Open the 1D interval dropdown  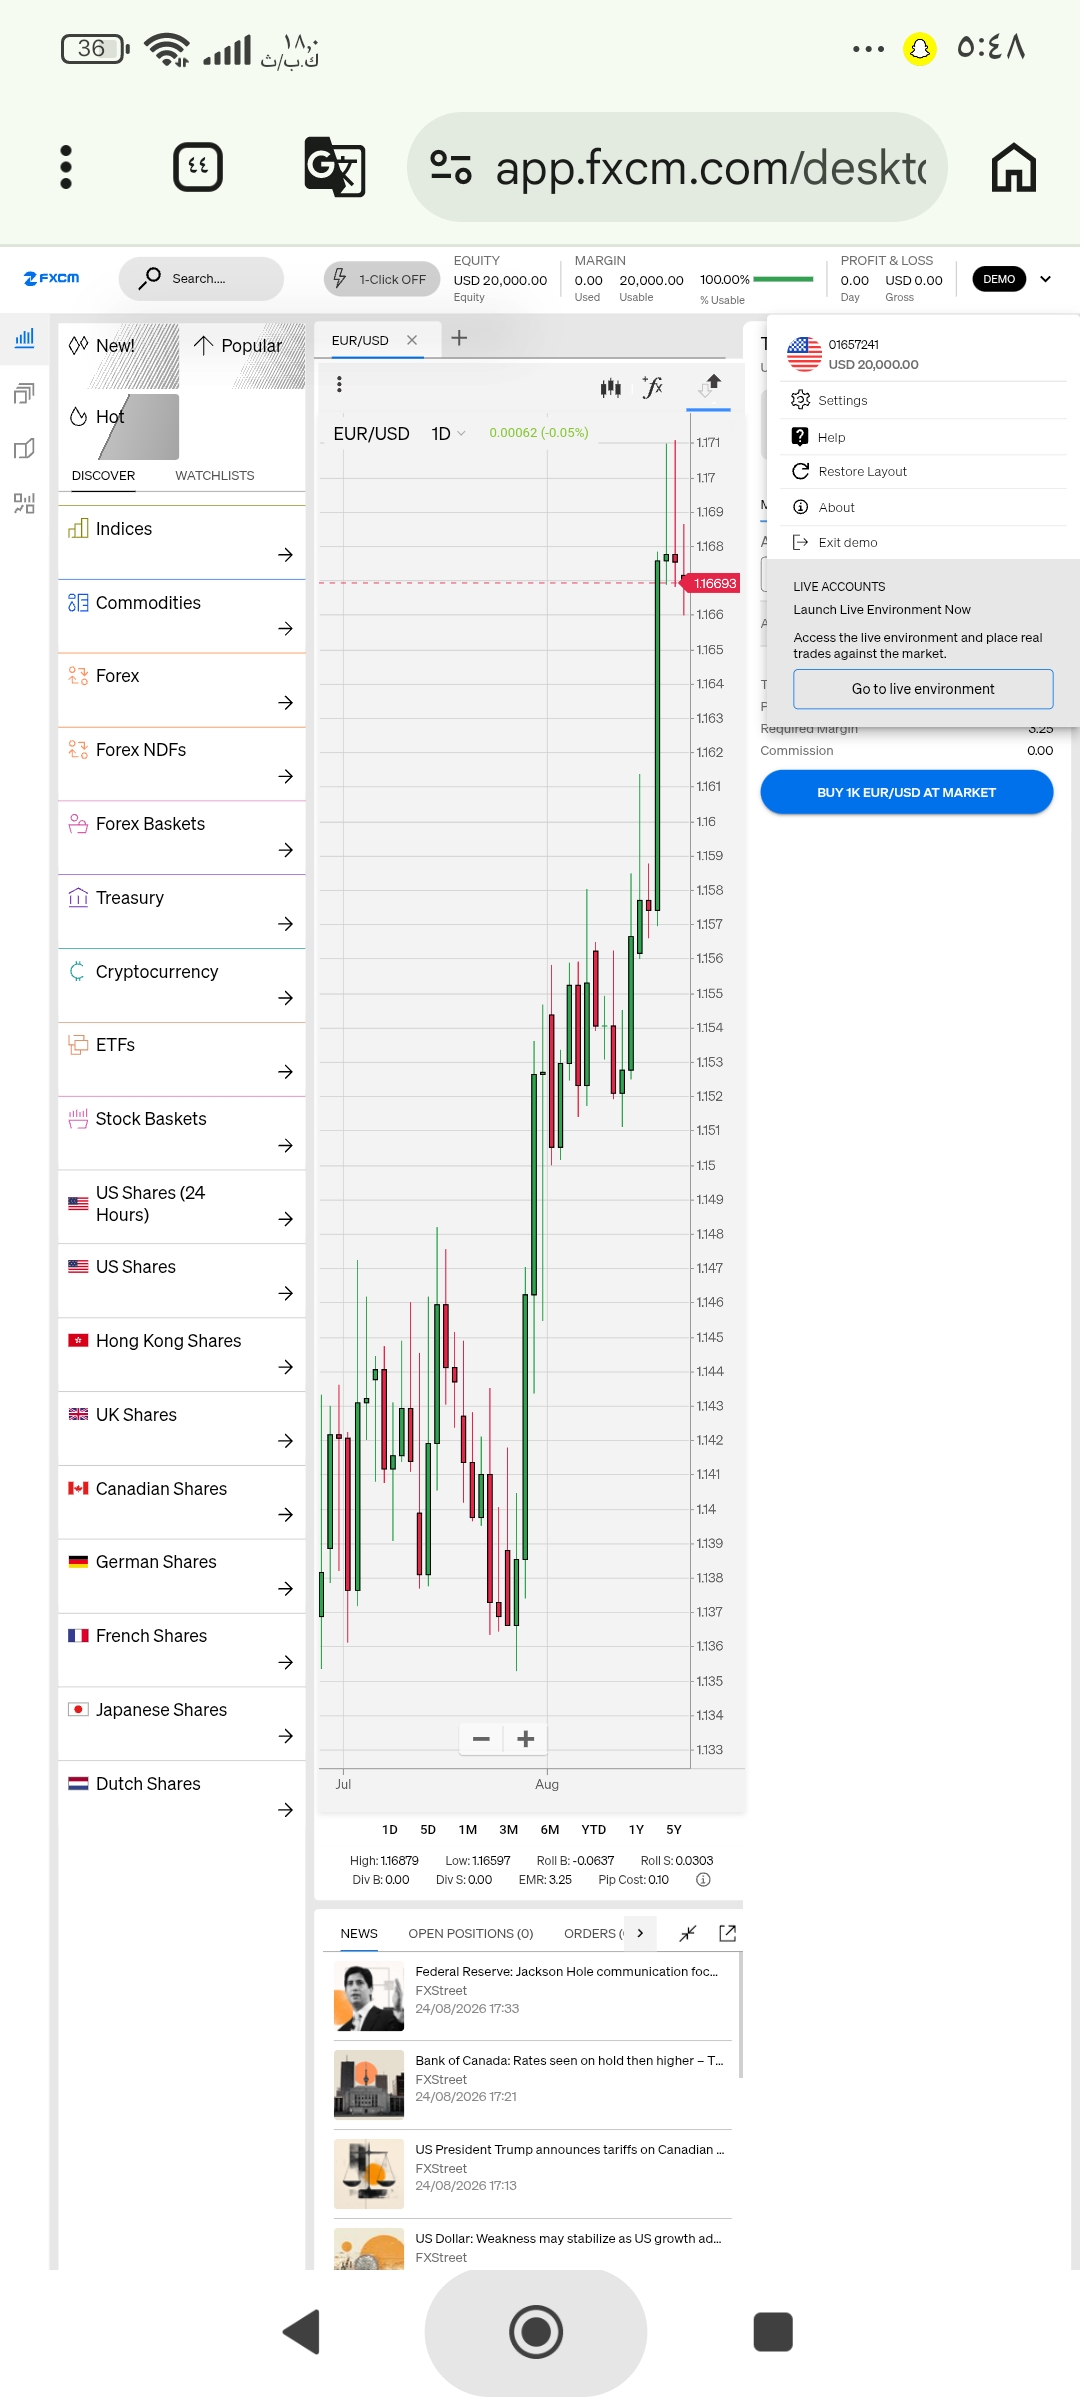tap(449, 434)
